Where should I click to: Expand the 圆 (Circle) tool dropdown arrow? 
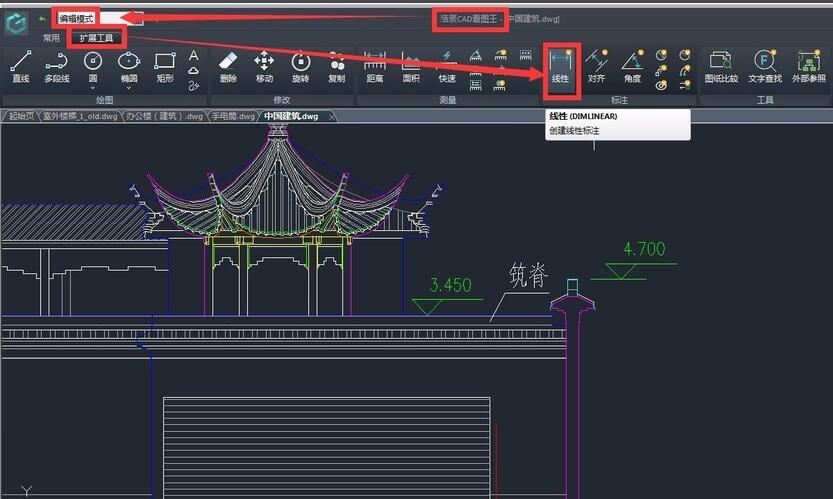93,87
